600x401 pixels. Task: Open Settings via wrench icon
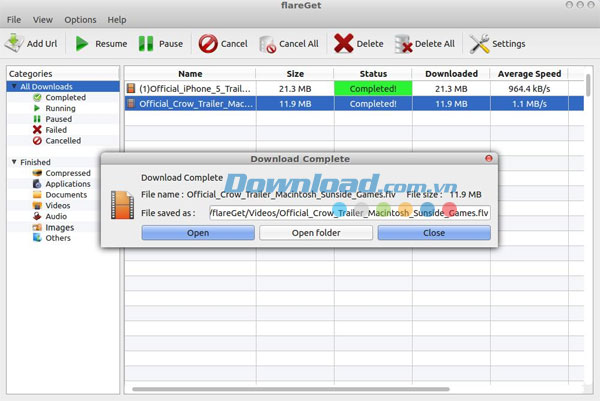[x=479, y=43]
